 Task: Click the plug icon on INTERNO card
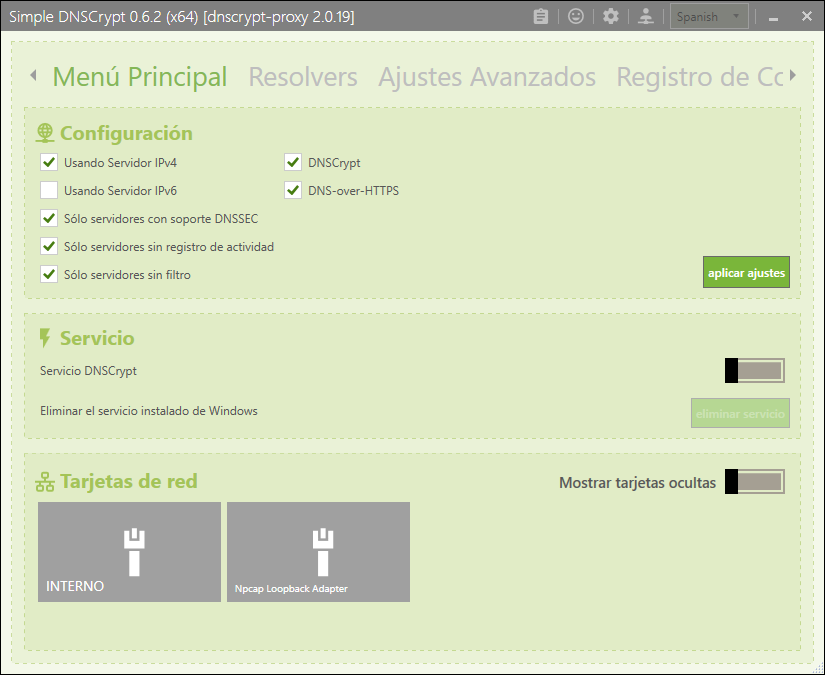[x=134, y=552]
